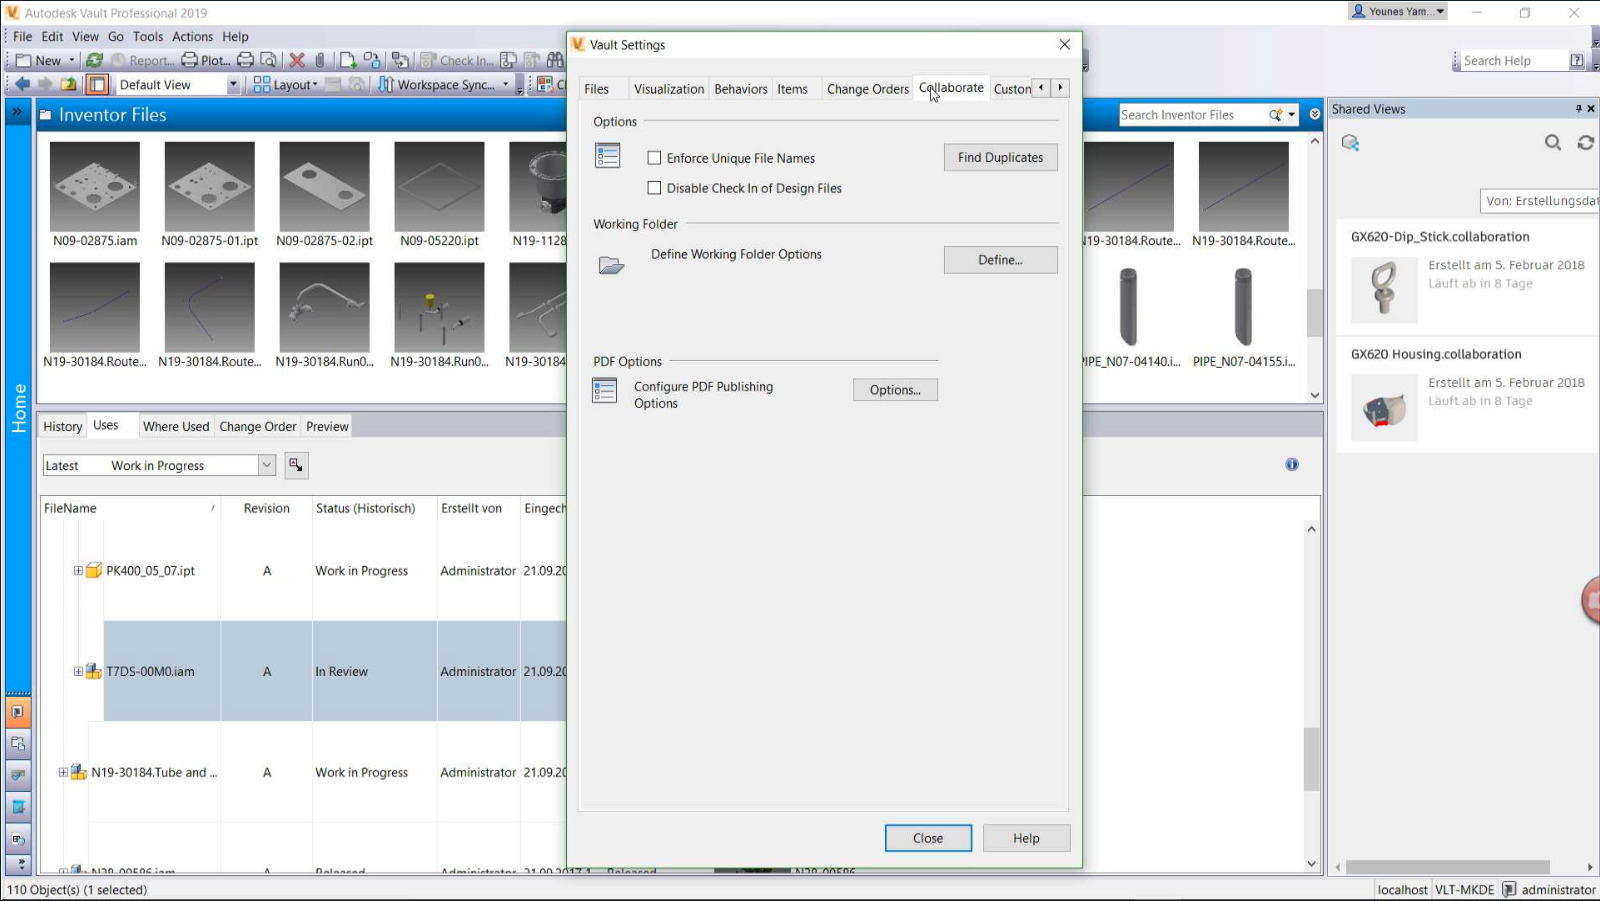Open the History tab in lower pane
This screenshot has width=1600, height=901.
coord(62,426)
